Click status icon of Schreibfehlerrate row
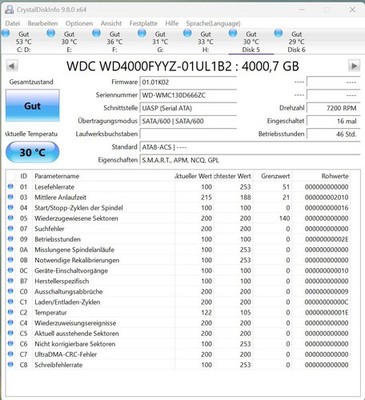The image size is (365, 400). [x=11, y=365]
